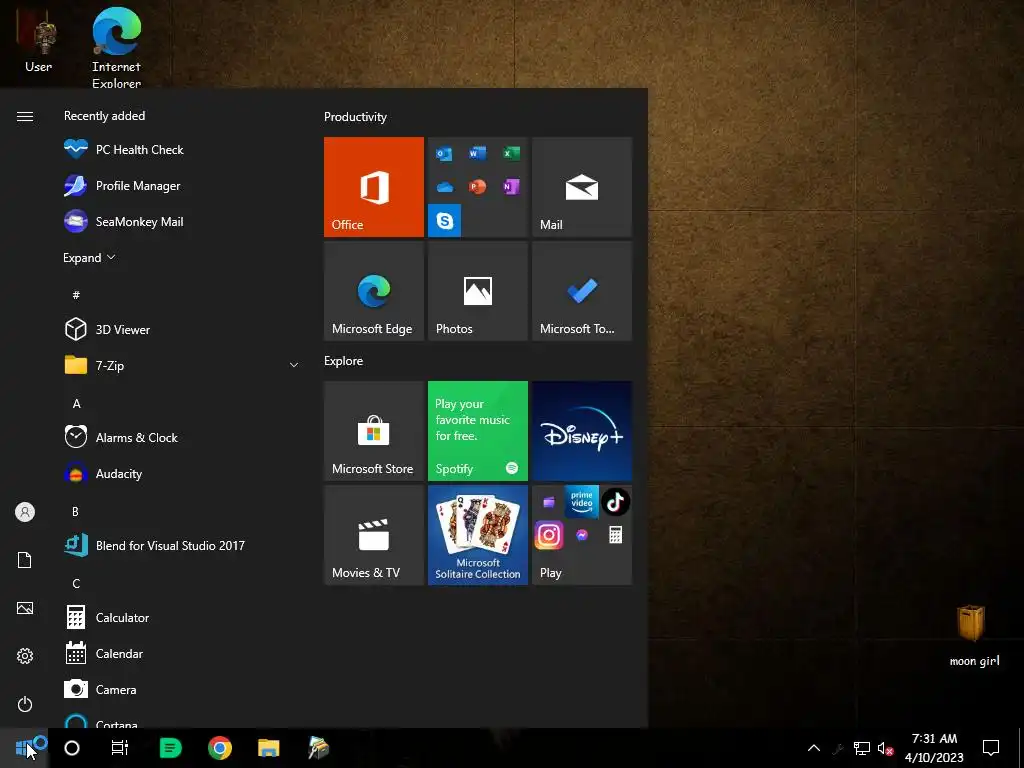Image resolution: width=1024 pixels, height=768 pixels.
Task: Open the Disney+ tile
Action: (582, 431)
